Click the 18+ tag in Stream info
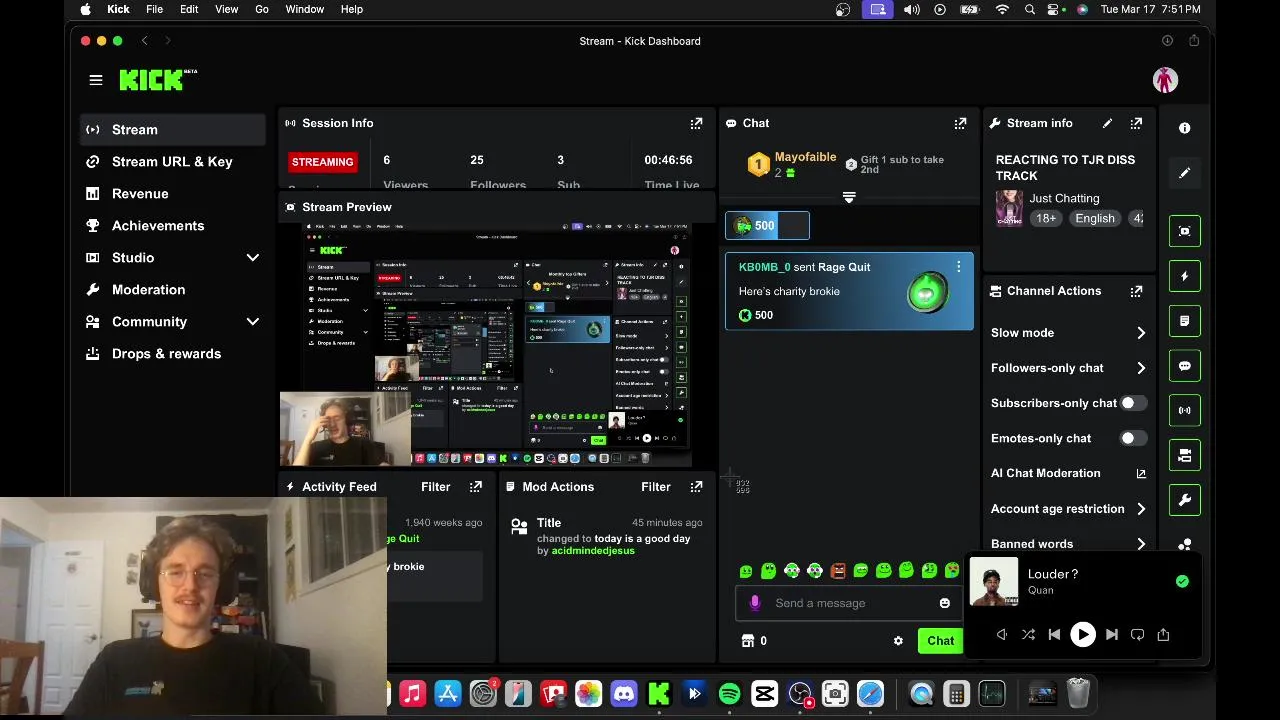The height and width of the screenshot is (720, 1280). tap(1046, 218)
